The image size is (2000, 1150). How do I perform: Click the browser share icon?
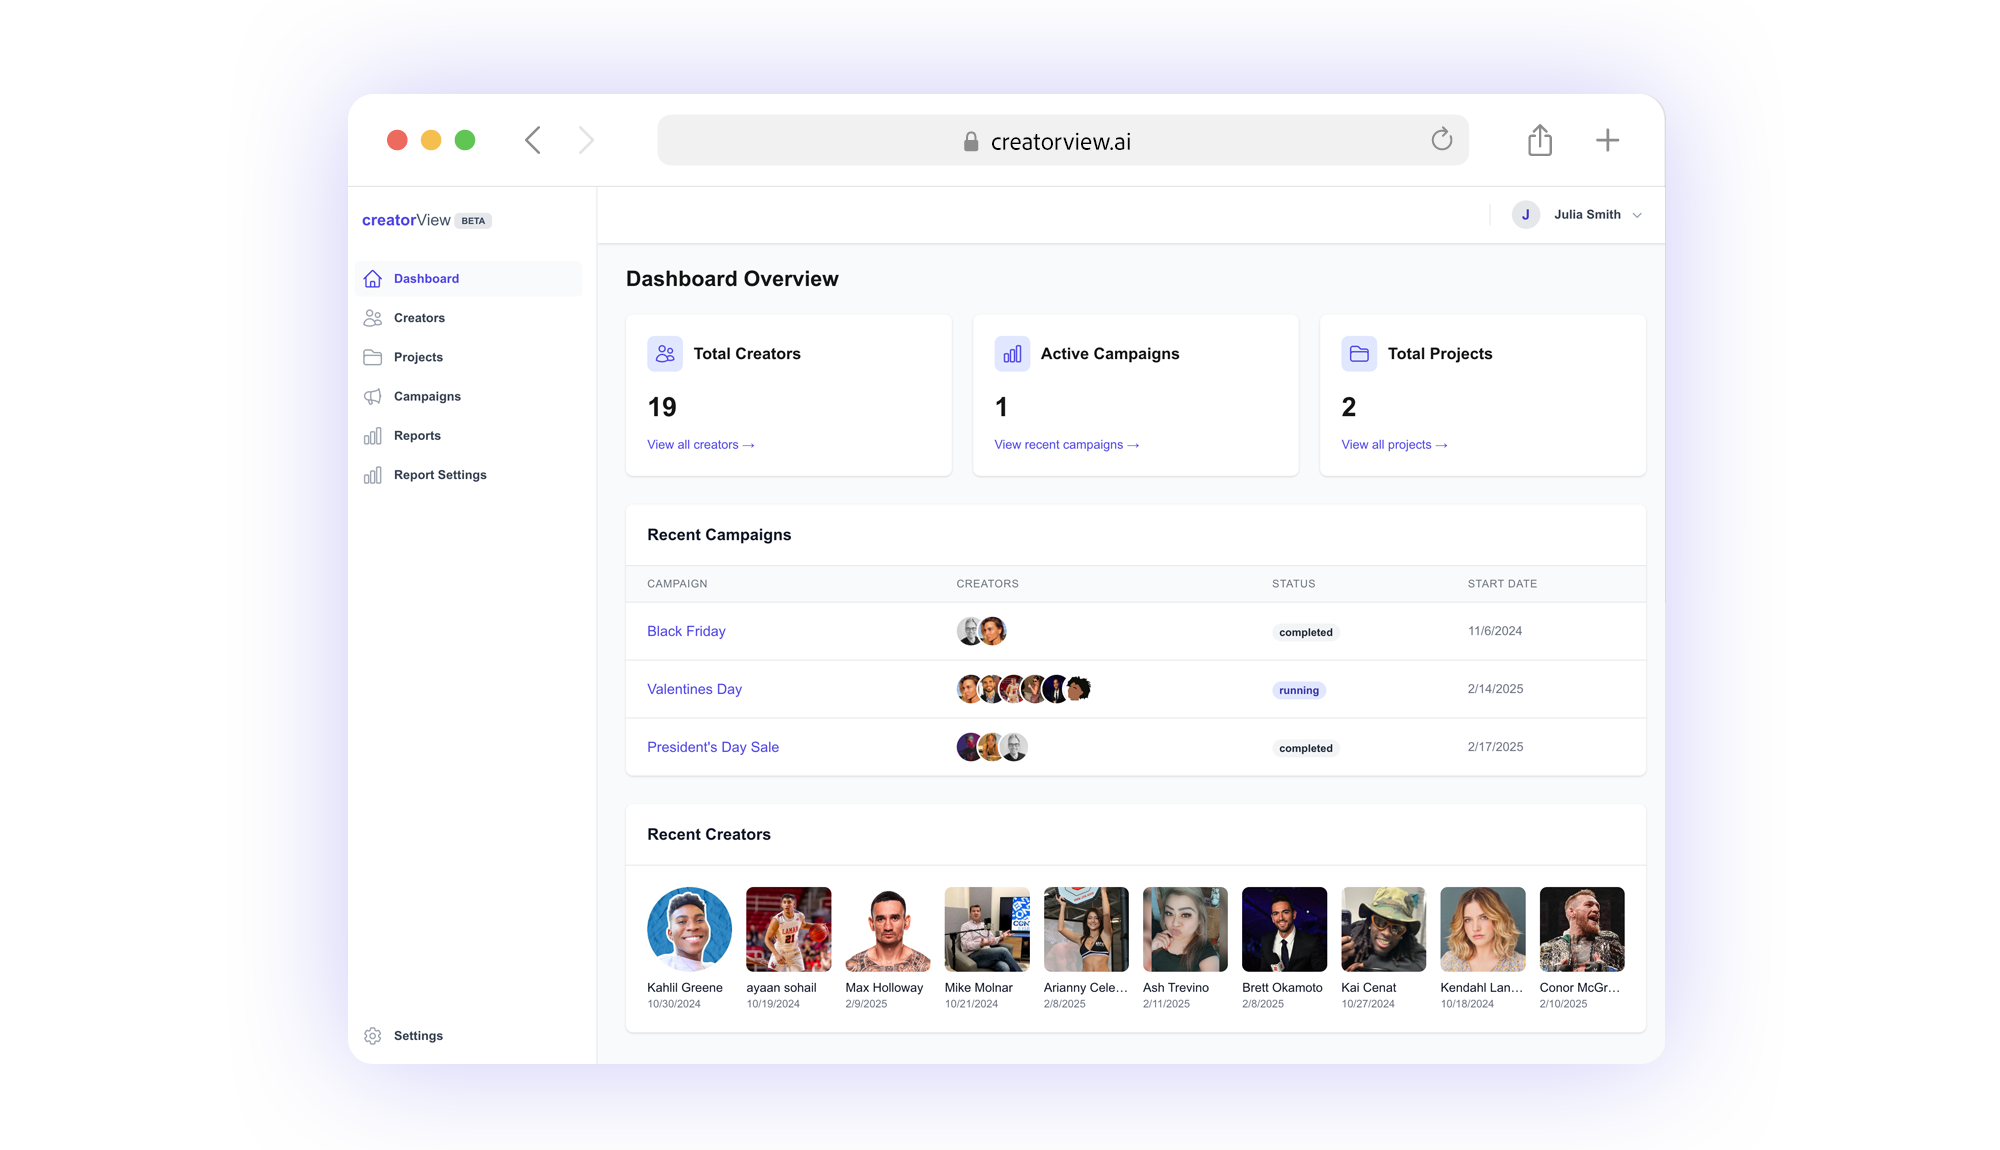click(x=1540, y=140)
